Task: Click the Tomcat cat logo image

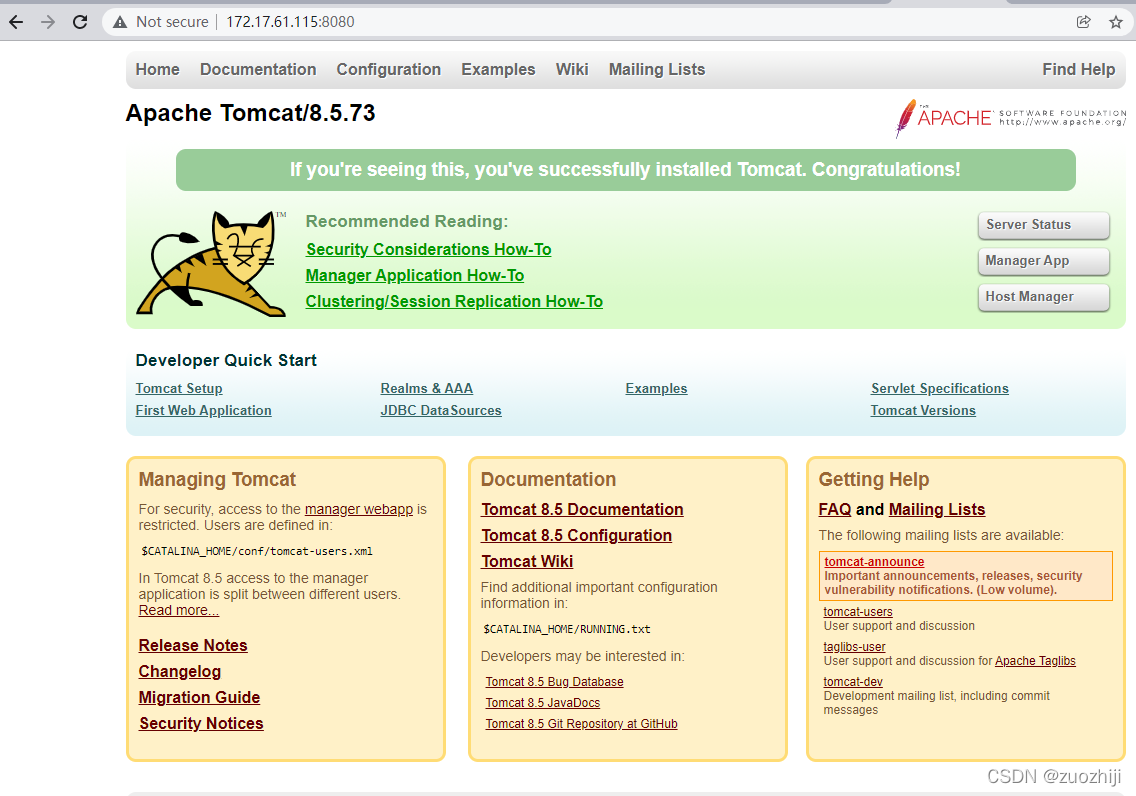Action: click(212, 264)
